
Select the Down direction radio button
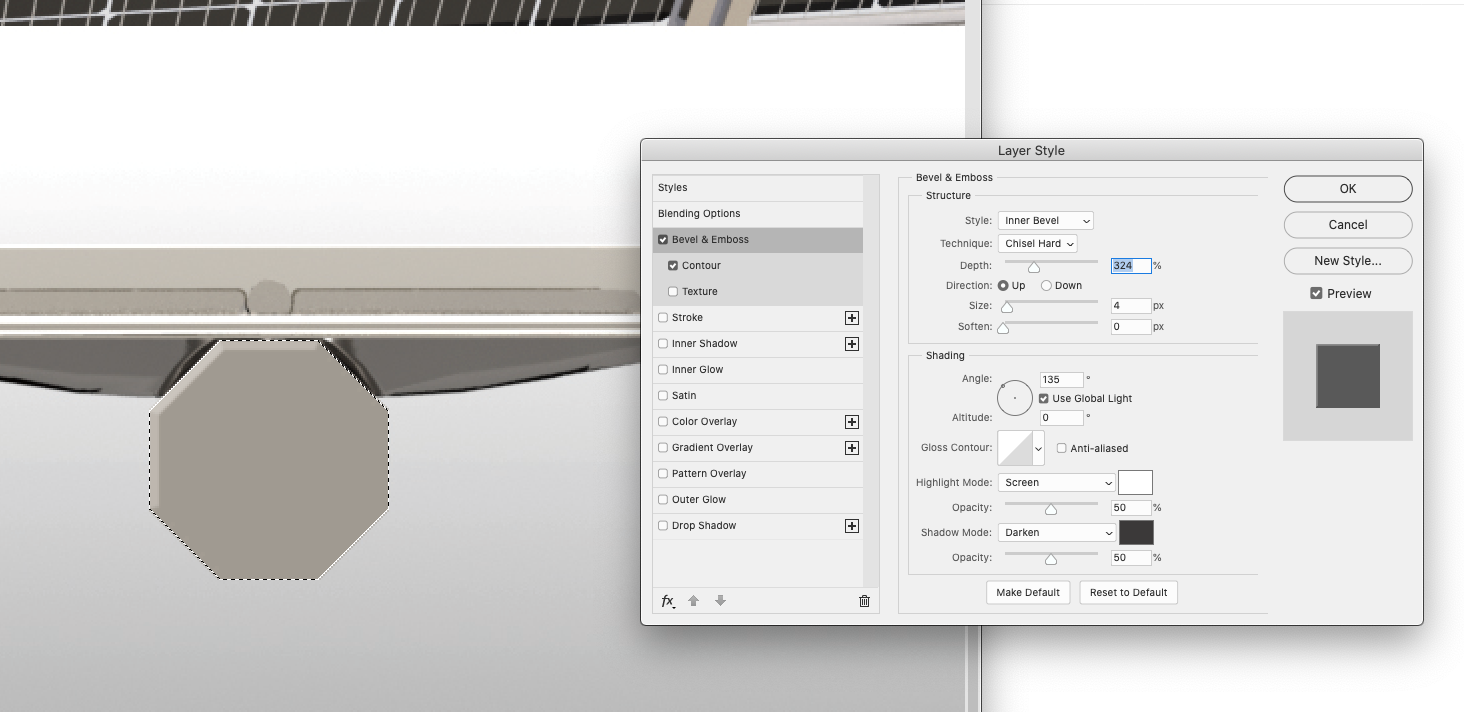pyautogui.click(x=1044, y=285)
